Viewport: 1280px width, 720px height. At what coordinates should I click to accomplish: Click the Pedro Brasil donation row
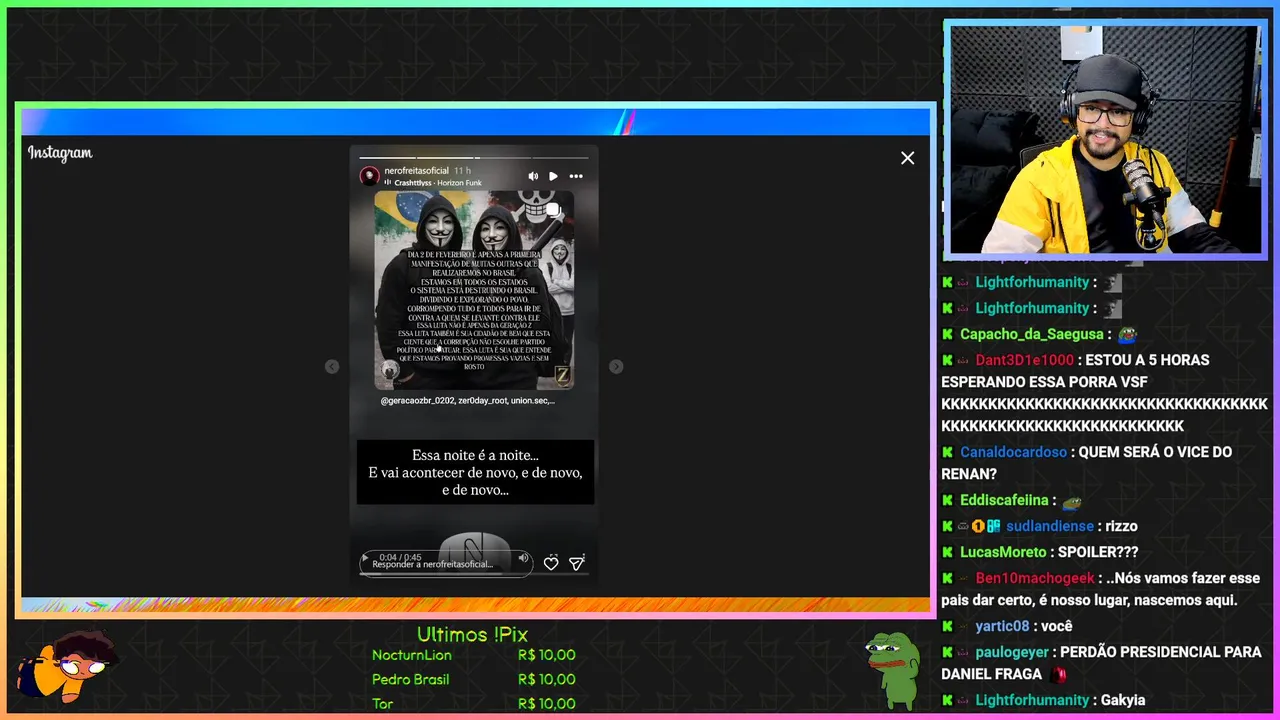tap(474, 679)
